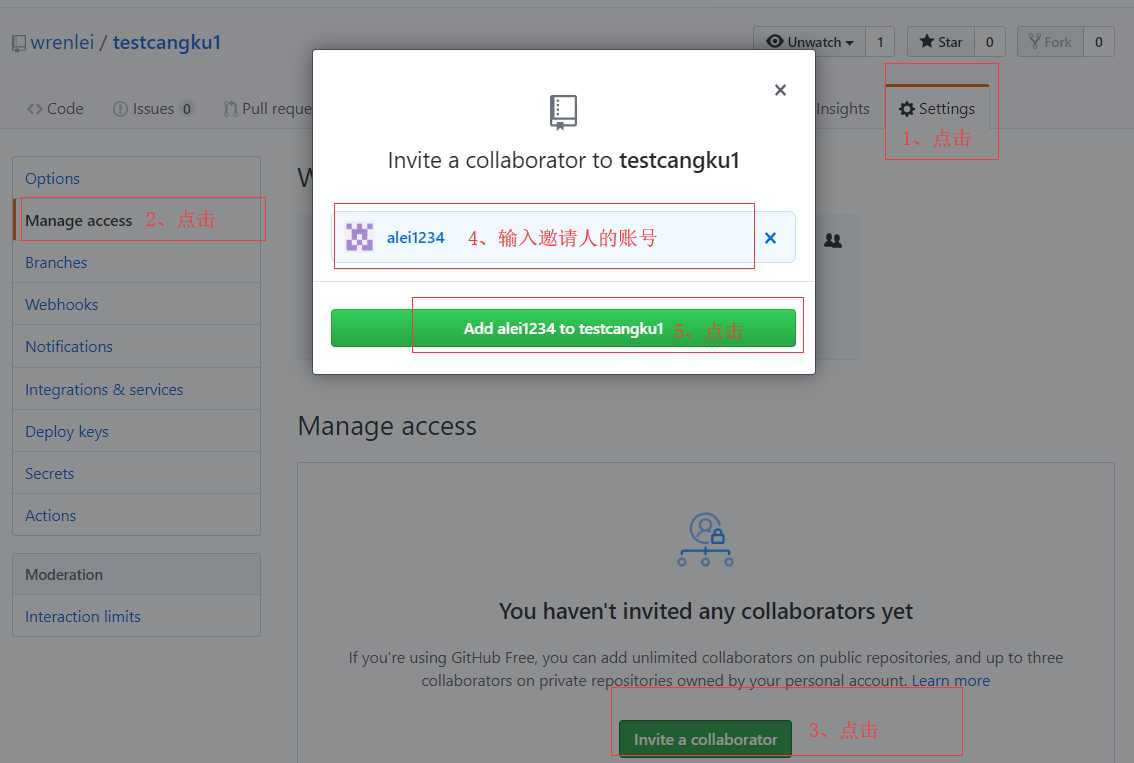Click the alei1234 username in invite field
1134x763 pixels.
[x=415, y=238]
